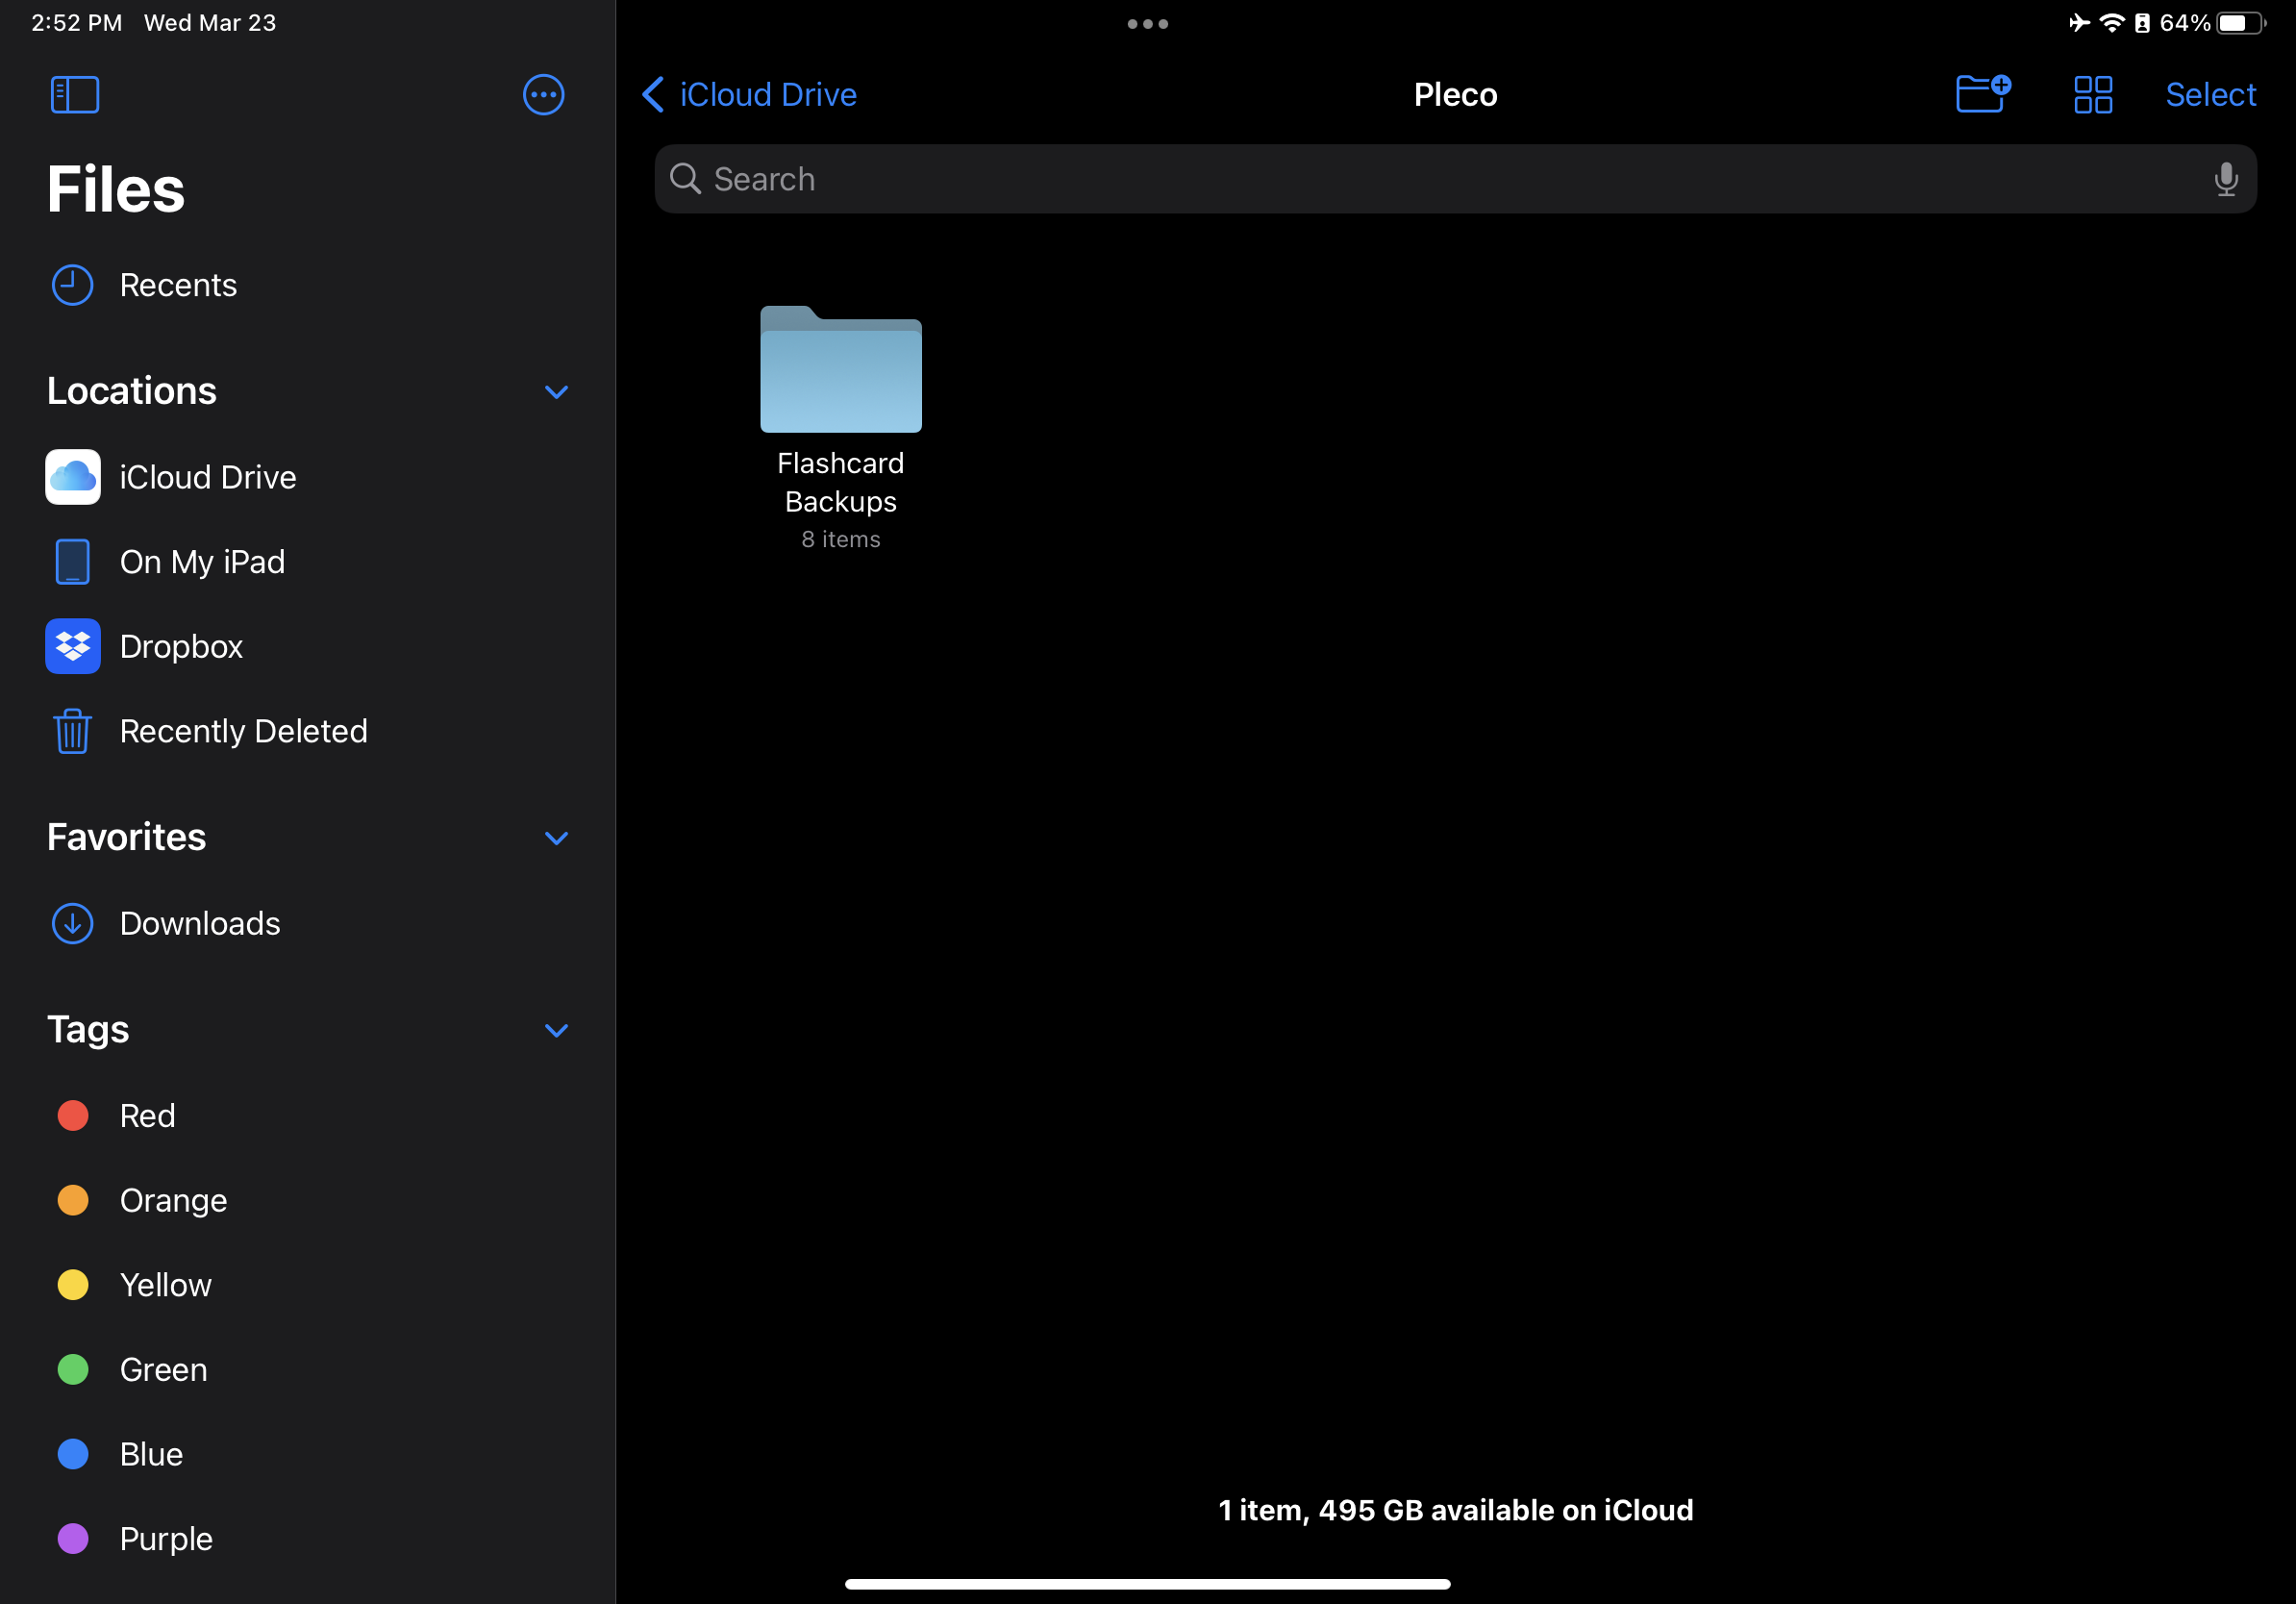Select the Orange tag color dot
2296x1604 pixels.
(73, 1200)
